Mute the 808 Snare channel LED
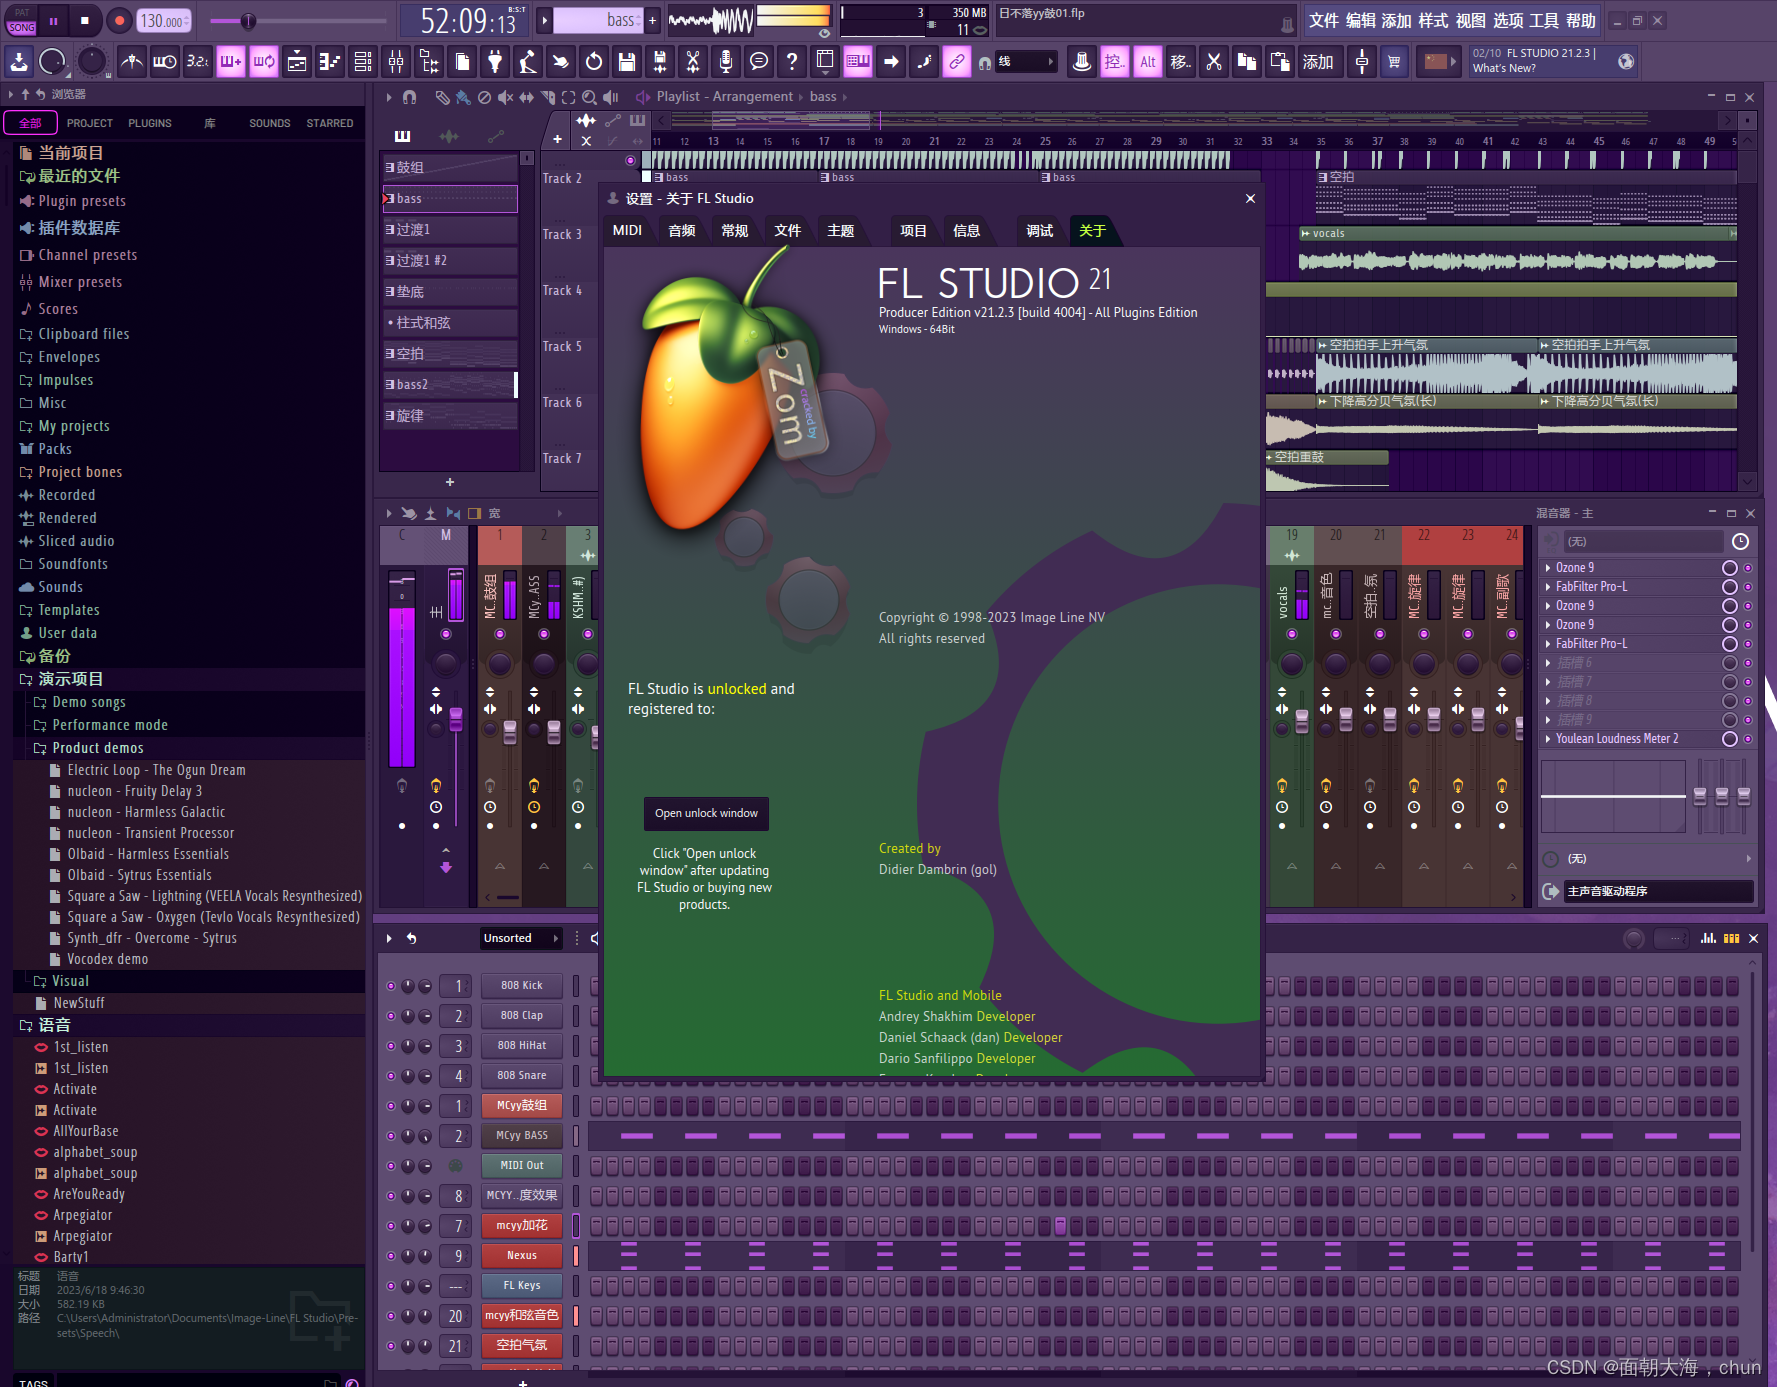Viewport: 1777px width, 1387px height. 391,1076
